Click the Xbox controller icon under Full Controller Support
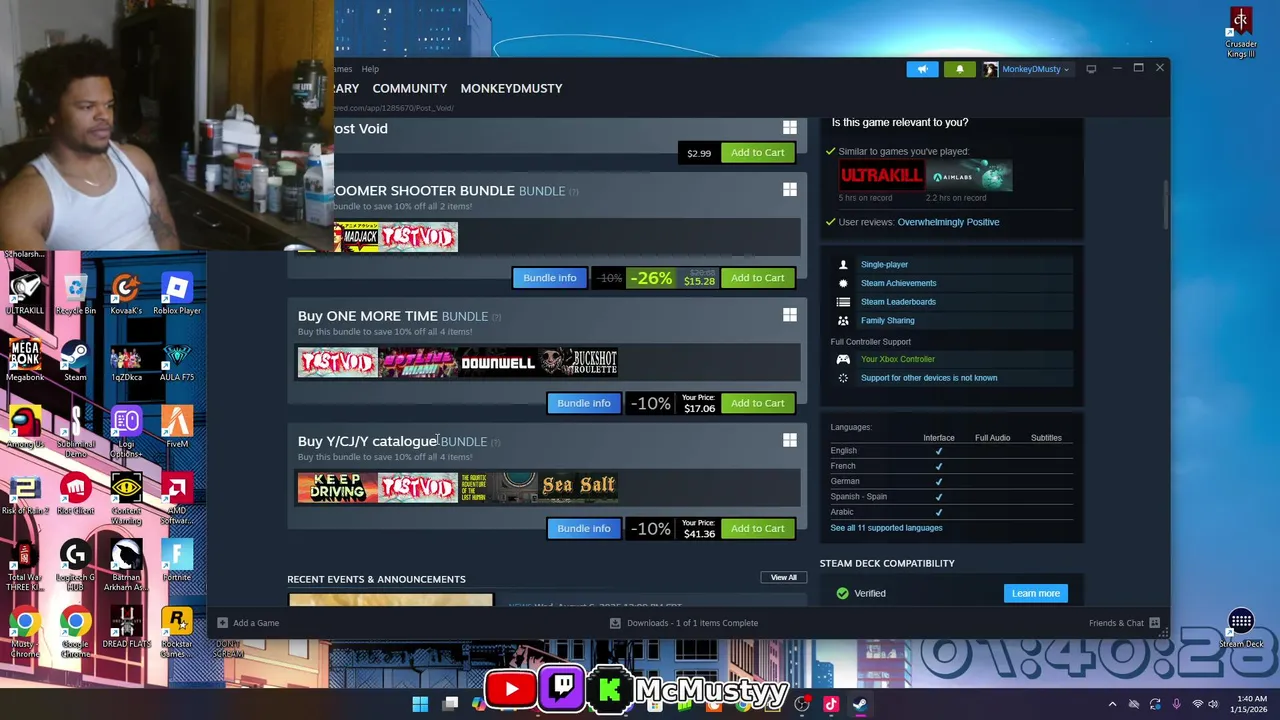1280x720 pixels. tap(843, 359)
